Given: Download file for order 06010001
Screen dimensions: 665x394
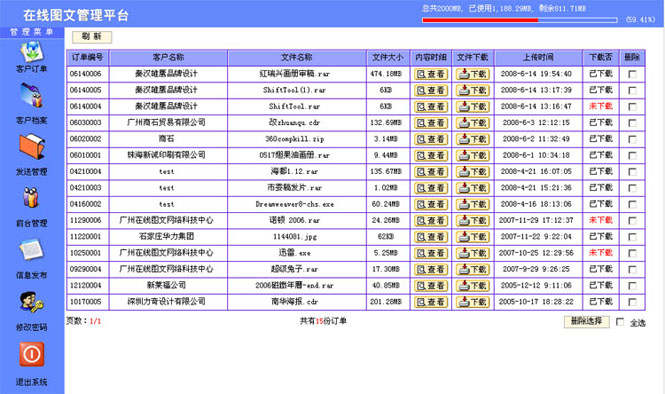Looking at the screenshot, I should [x=473, y=156].
